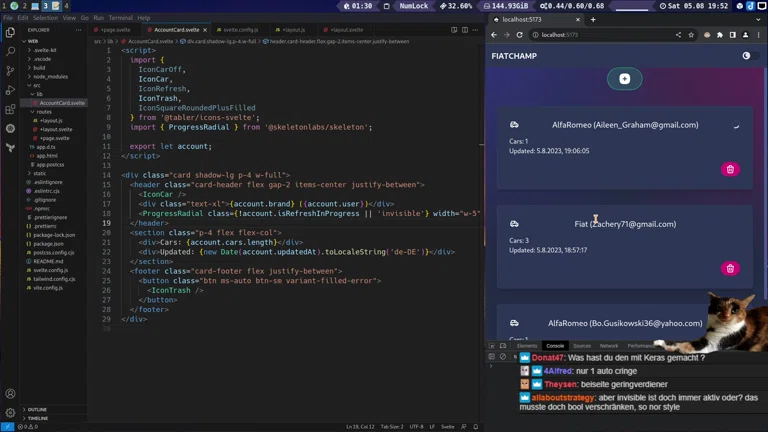This screenshot has width=768, height=432.
Task: Delete the Aileen_Graham AlfaRomeo account
Action: (730, 169)
